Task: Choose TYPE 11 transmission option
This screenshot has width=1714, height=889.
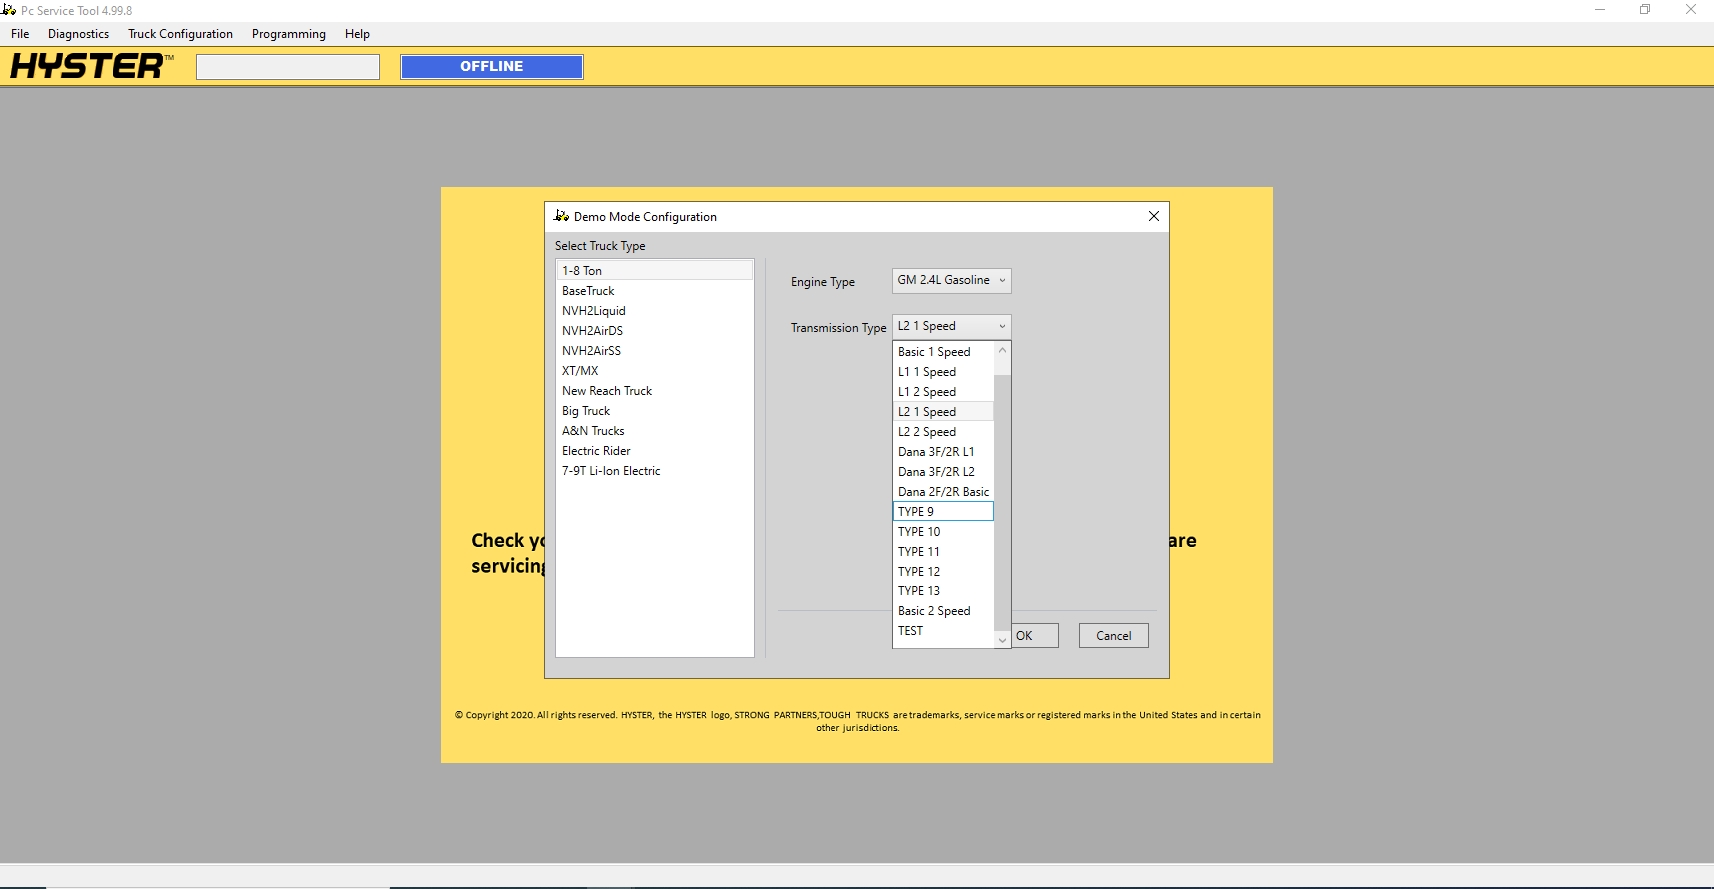Action: coord(943,552)
